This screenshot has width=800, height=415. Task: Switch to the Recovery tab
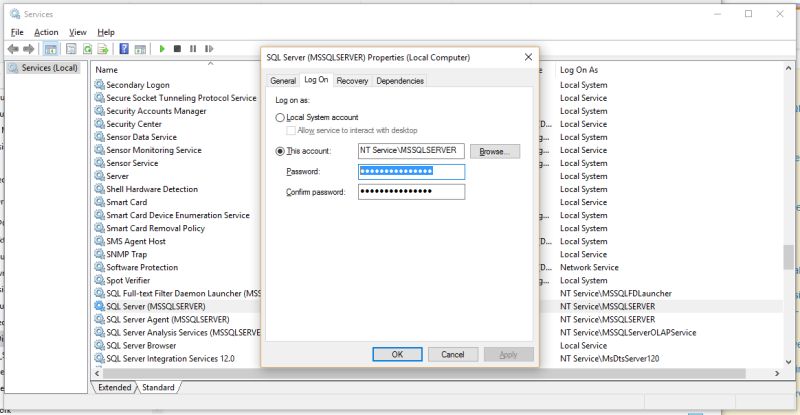352,81
